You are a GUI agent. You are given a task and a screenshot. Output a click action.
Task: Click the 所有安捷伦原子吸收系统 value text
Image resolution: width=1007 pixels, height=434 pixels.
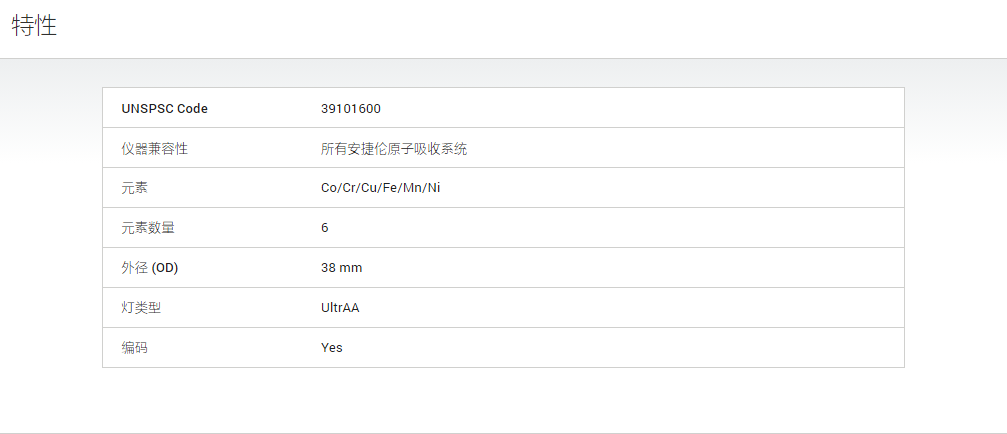(x=394, y=149)
